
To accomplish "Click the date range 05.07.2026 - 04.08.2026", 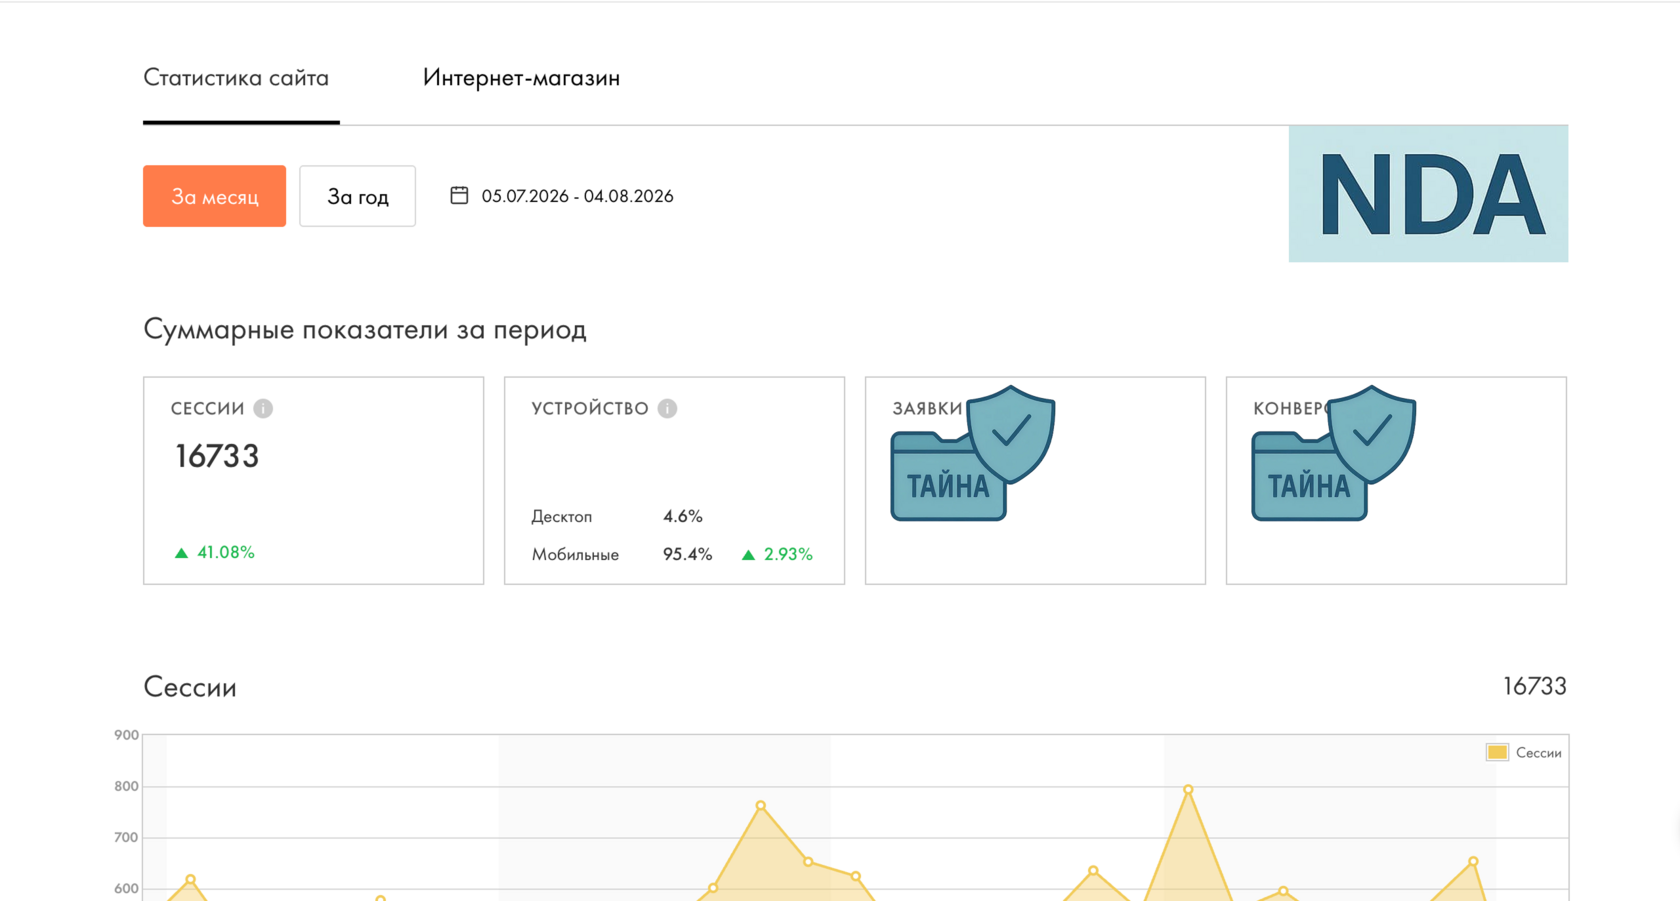I will [577, 196].
